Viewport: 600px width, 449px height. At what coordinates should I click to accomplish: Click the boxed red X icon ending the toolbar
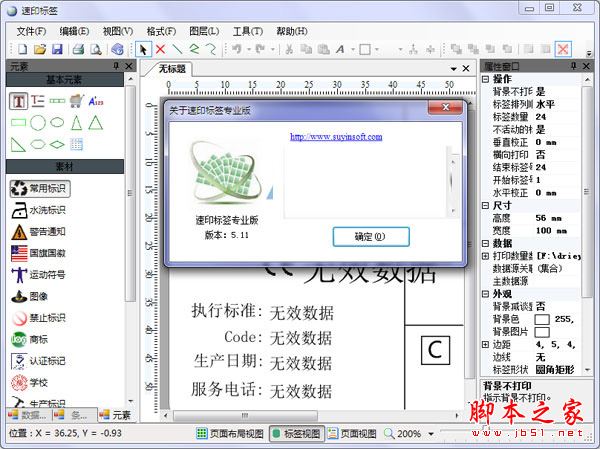pyautogui.click(x=563, y=49)
